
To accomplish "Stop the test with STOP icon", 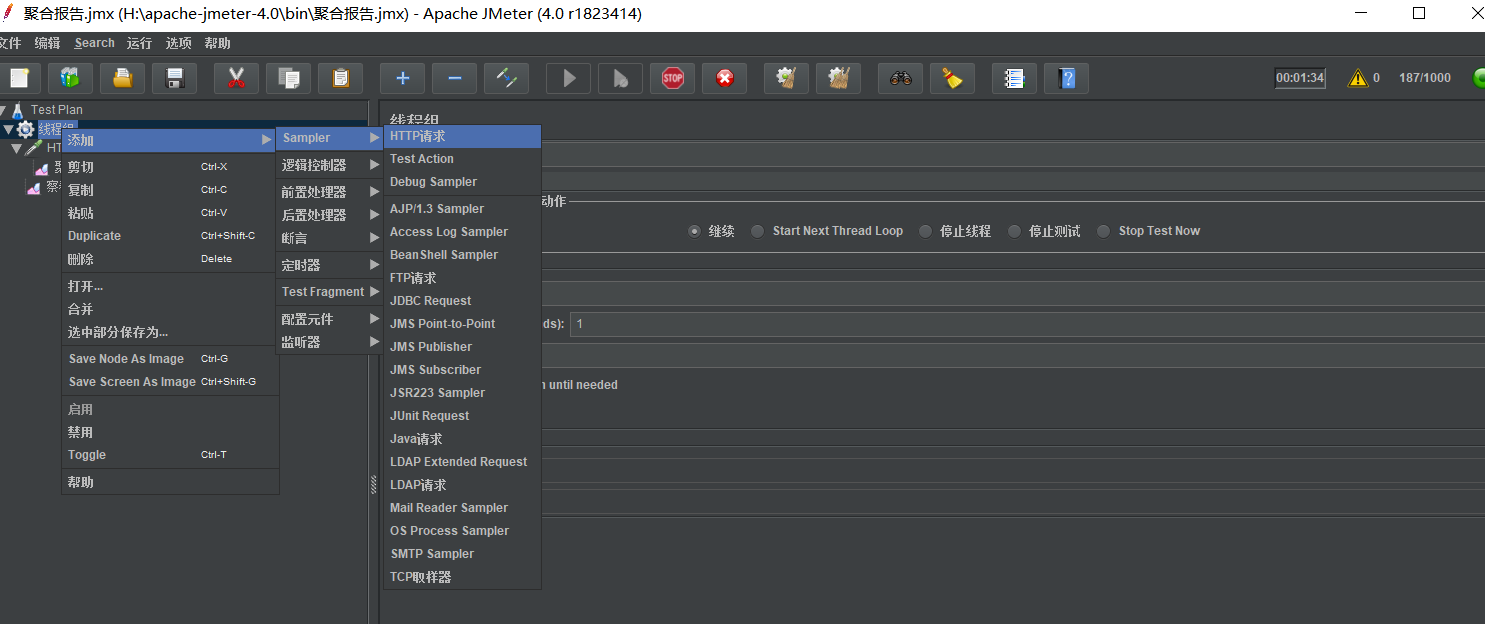I will click(x=672, y=78).
